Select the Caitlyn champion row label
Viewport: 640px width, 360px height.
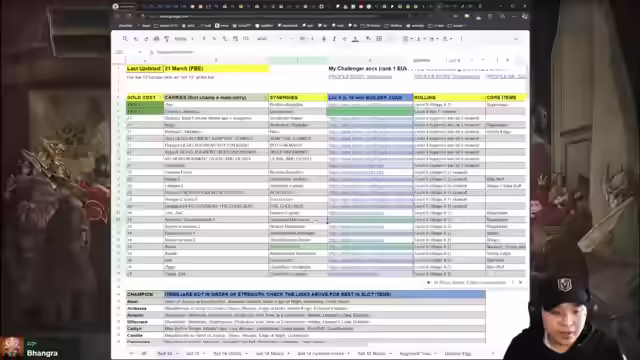145,329
